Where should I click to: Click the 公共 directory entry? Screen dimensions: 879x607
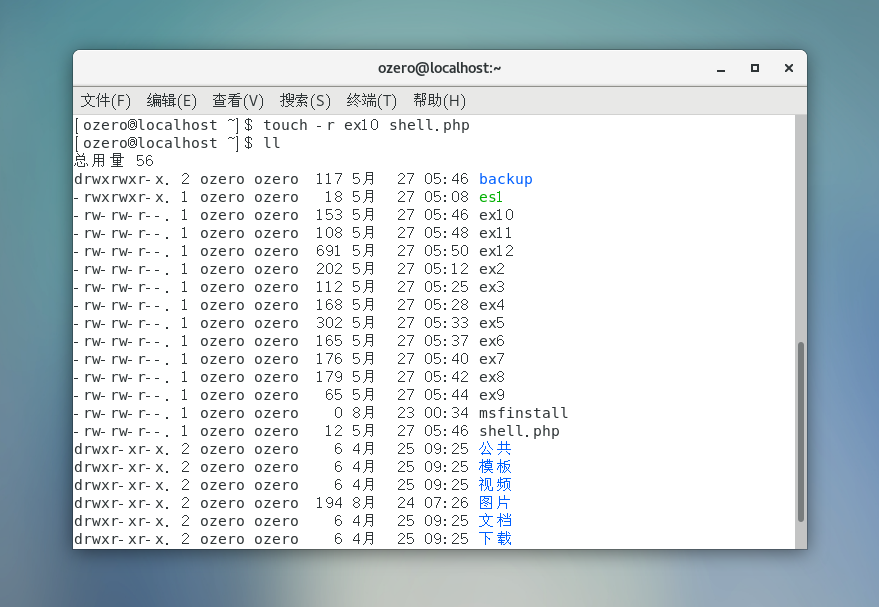pyautogui.click(x=495, y=449)
